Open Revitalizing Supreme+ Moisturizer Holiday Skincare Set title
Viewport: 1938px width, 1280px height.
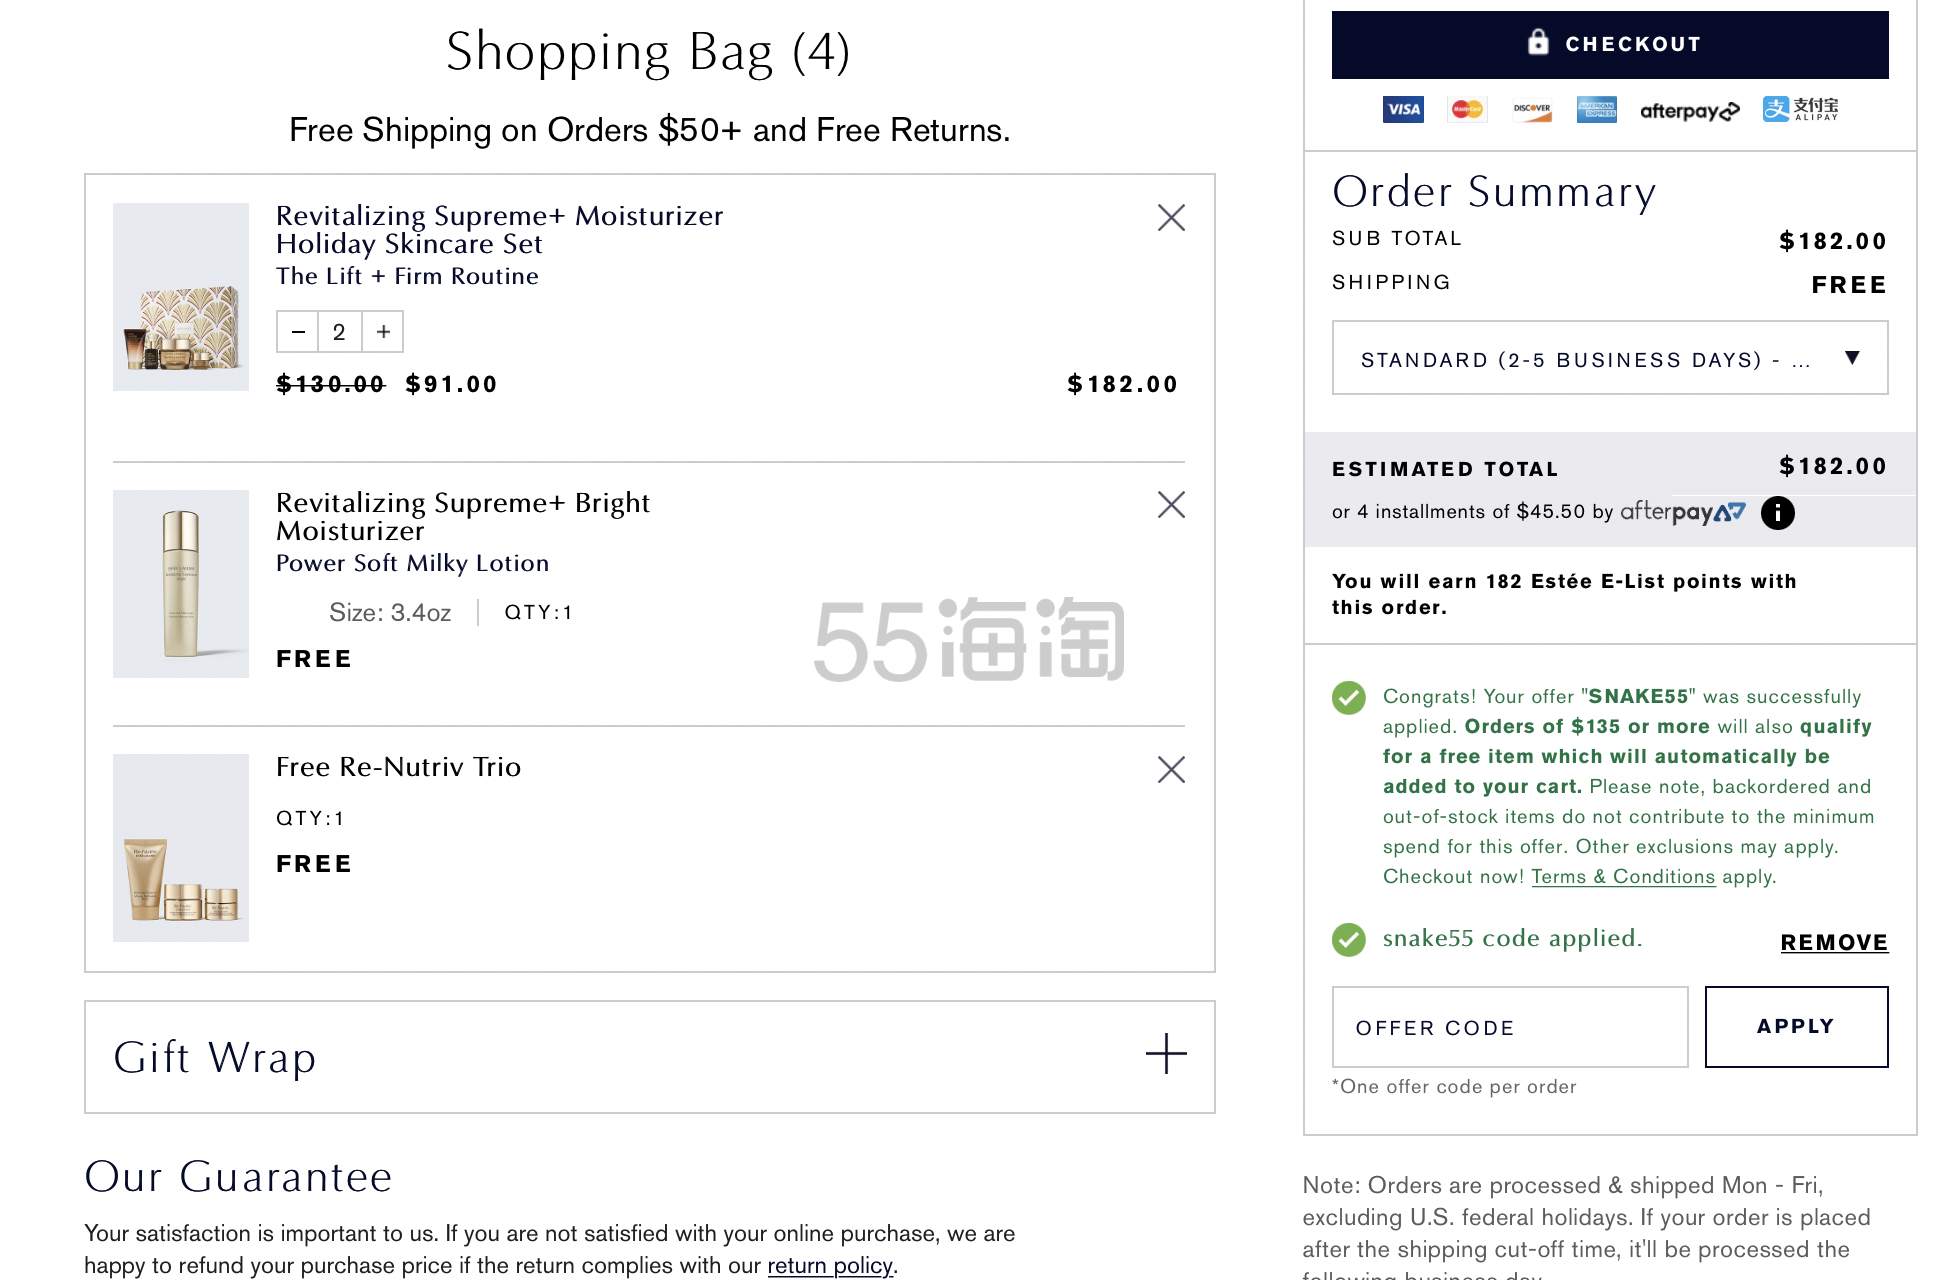pos(499,230)
